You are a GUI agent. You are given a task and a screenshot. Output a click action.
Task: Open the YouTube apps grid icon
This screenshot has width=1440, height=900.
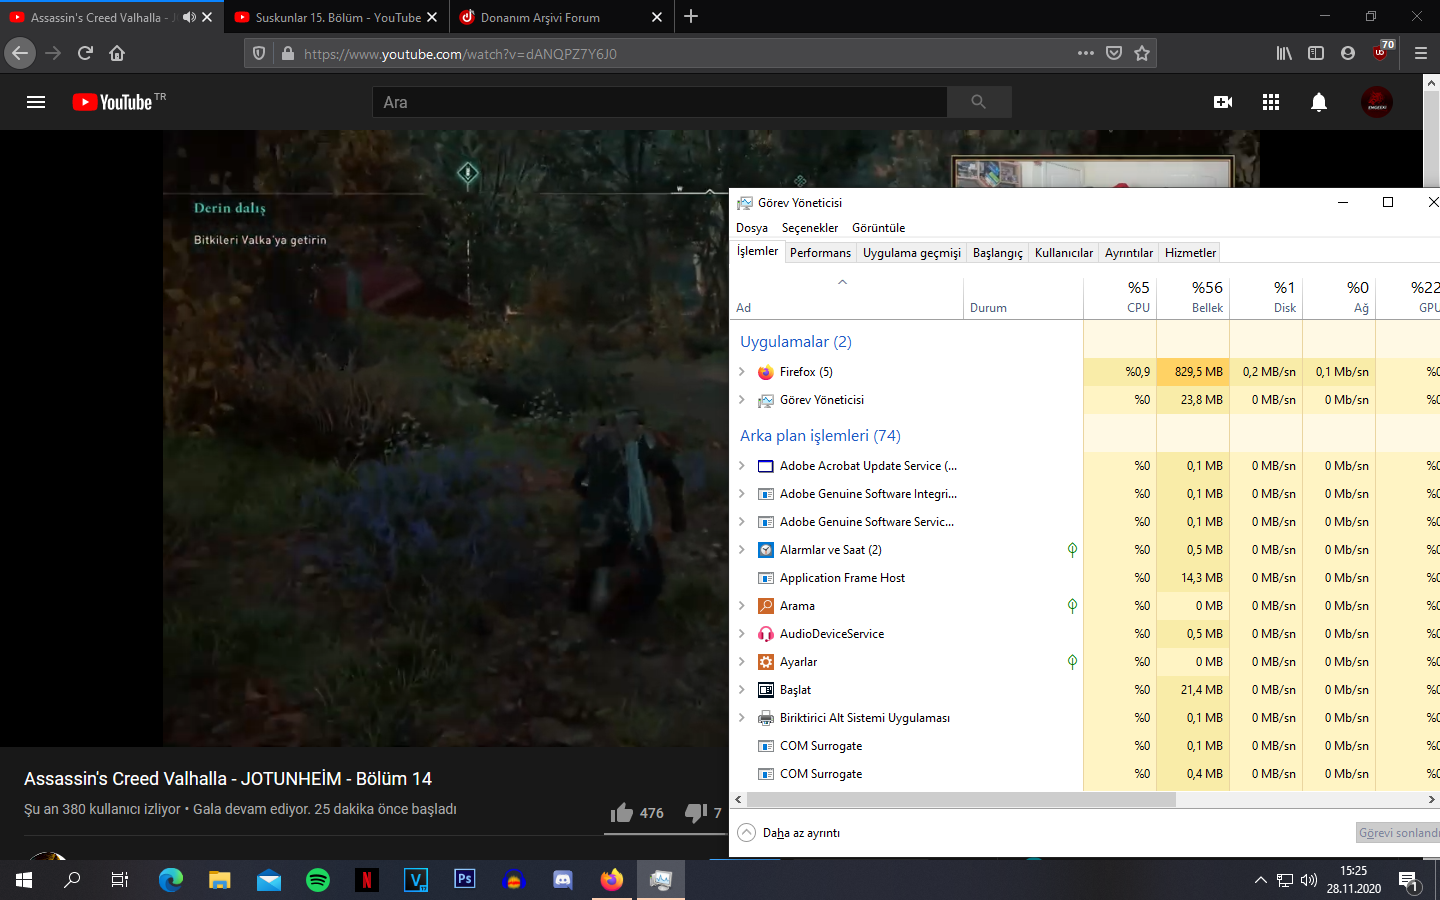click(x=1271, y=102)
